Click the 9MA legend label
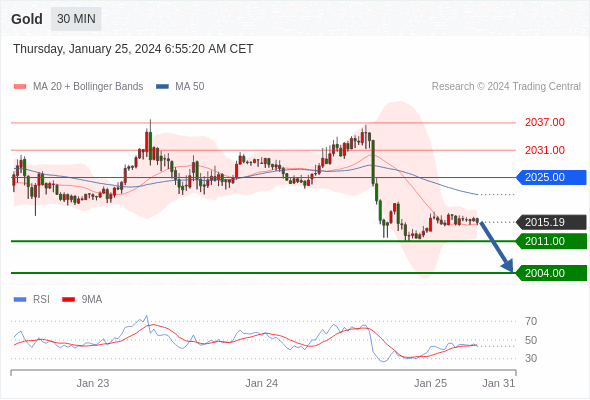The width and height of the screenshot is (590, 400). coord(92,300)
